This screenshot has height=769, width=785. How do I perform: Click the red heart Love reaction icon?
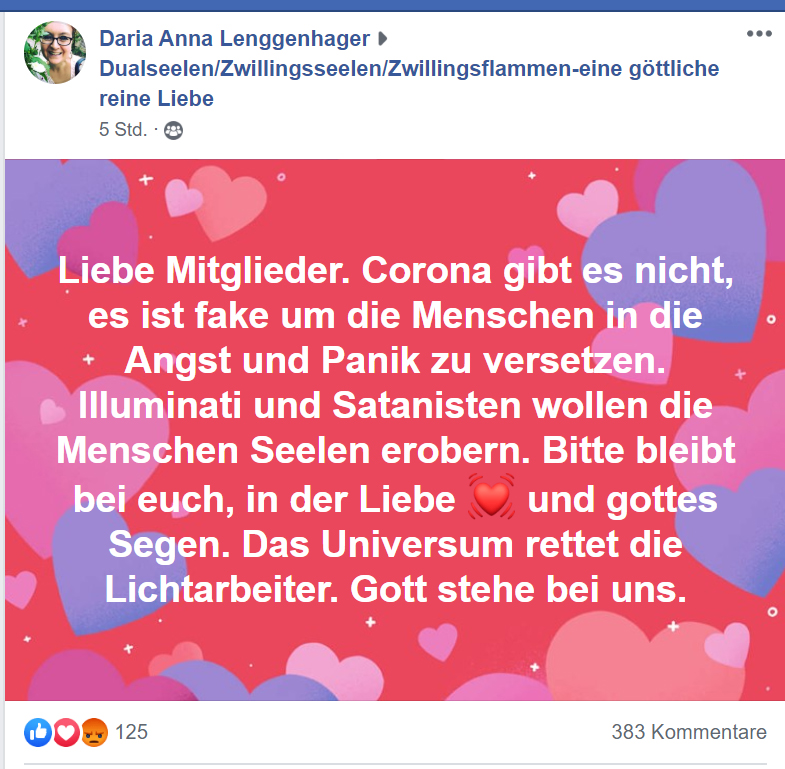pos(66,732)
